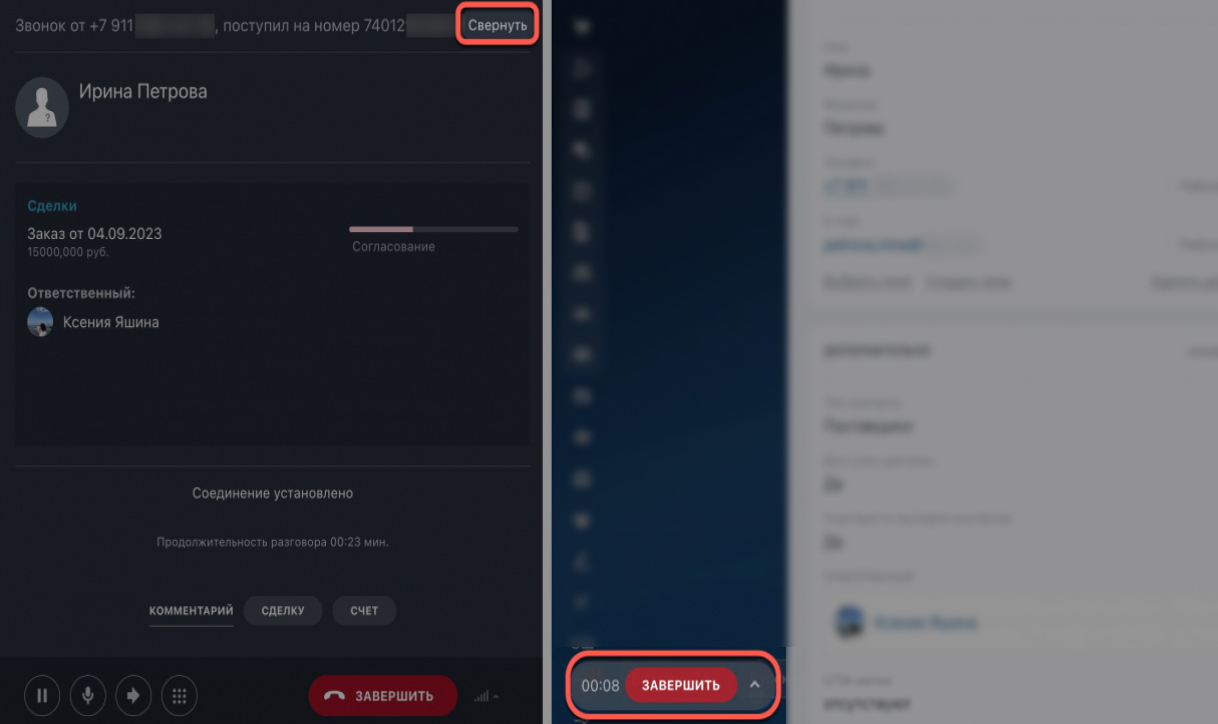Collapse call window via Свернуть
The width and height of the screenshot is (1218, 724).
tap(498, 25)
